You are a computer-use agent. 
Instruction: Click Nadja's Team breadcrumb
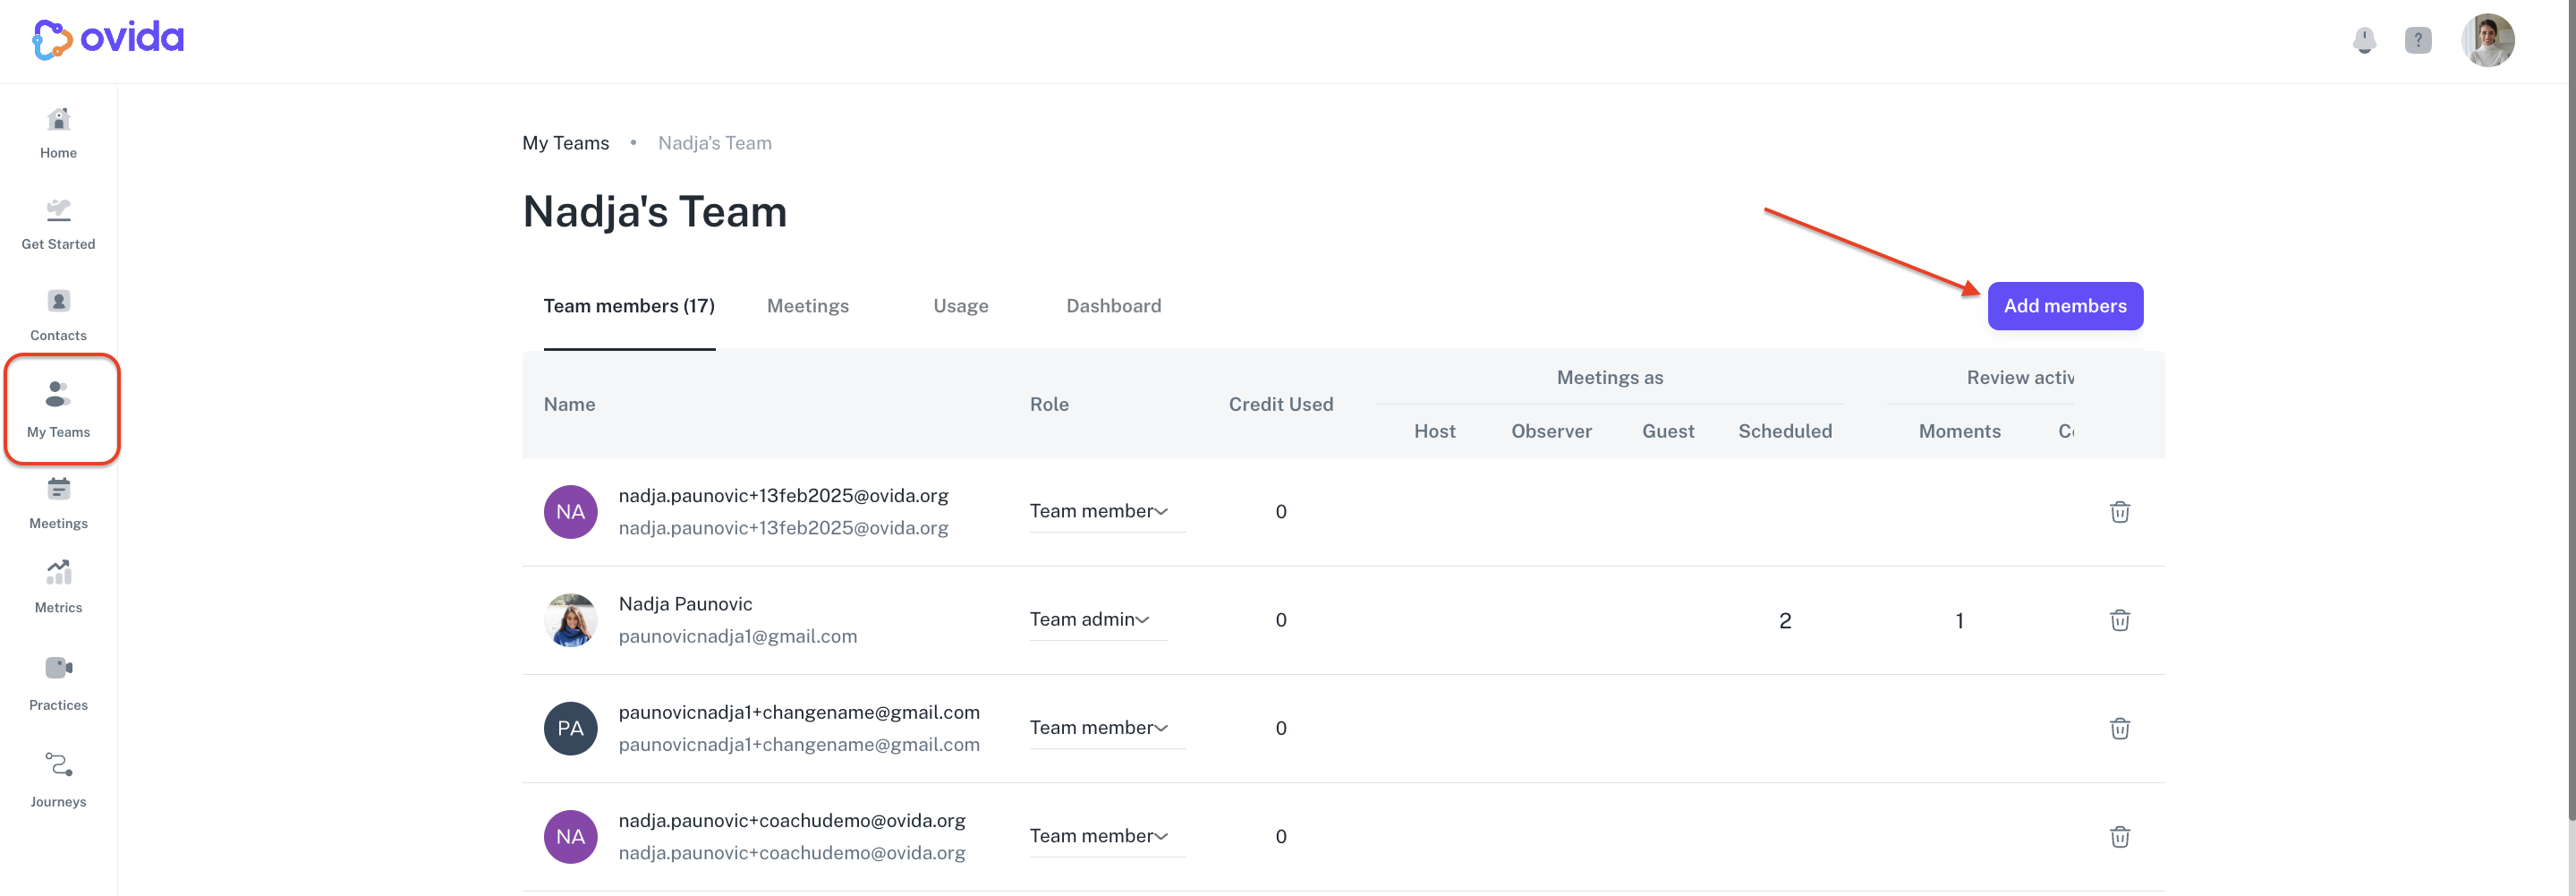(714, 143)
